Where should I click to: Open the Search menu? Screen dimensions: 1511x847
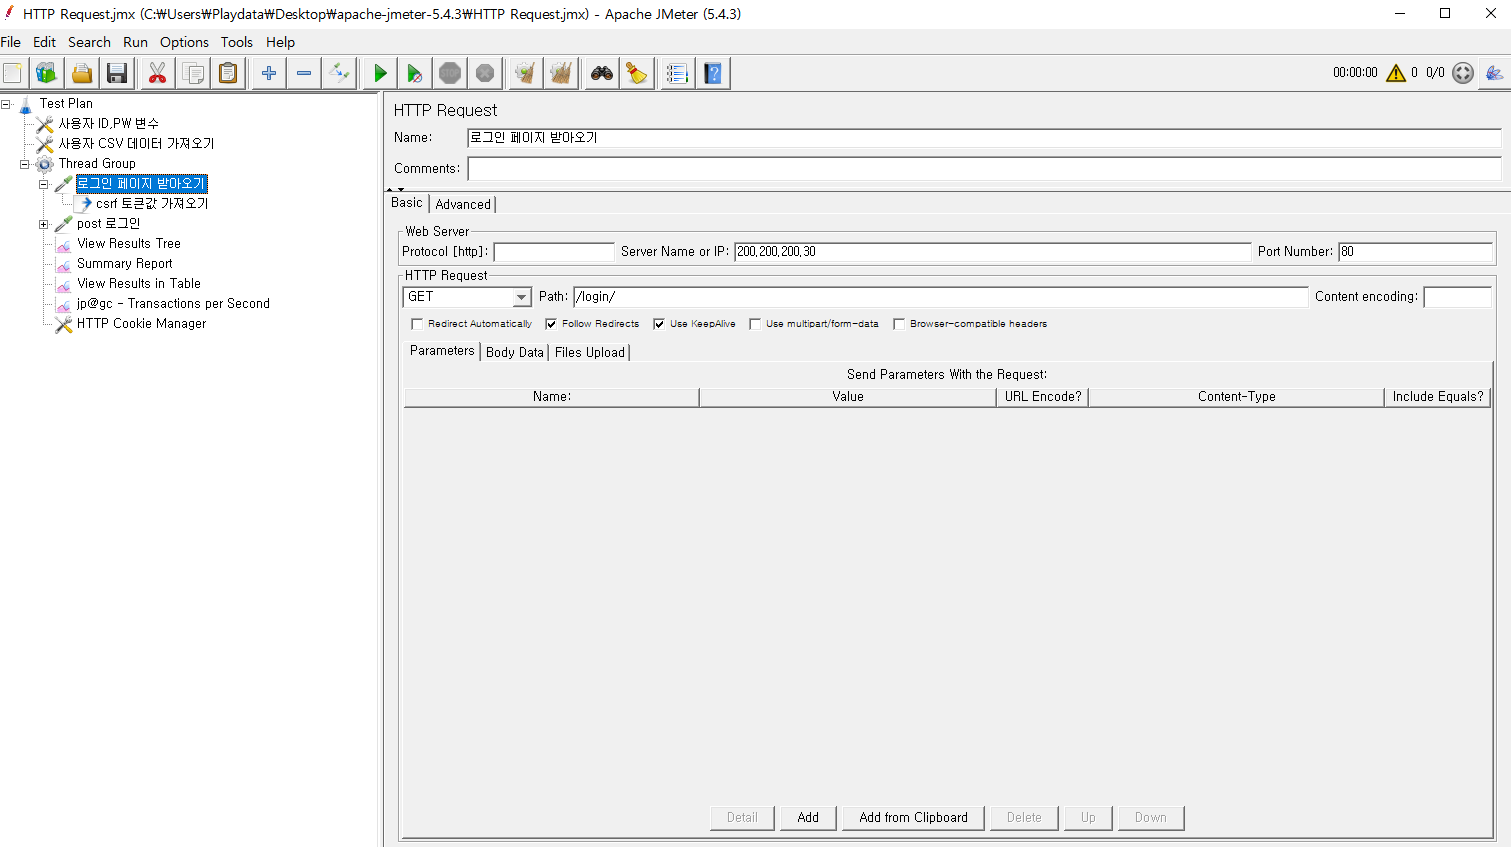(89, 42)
